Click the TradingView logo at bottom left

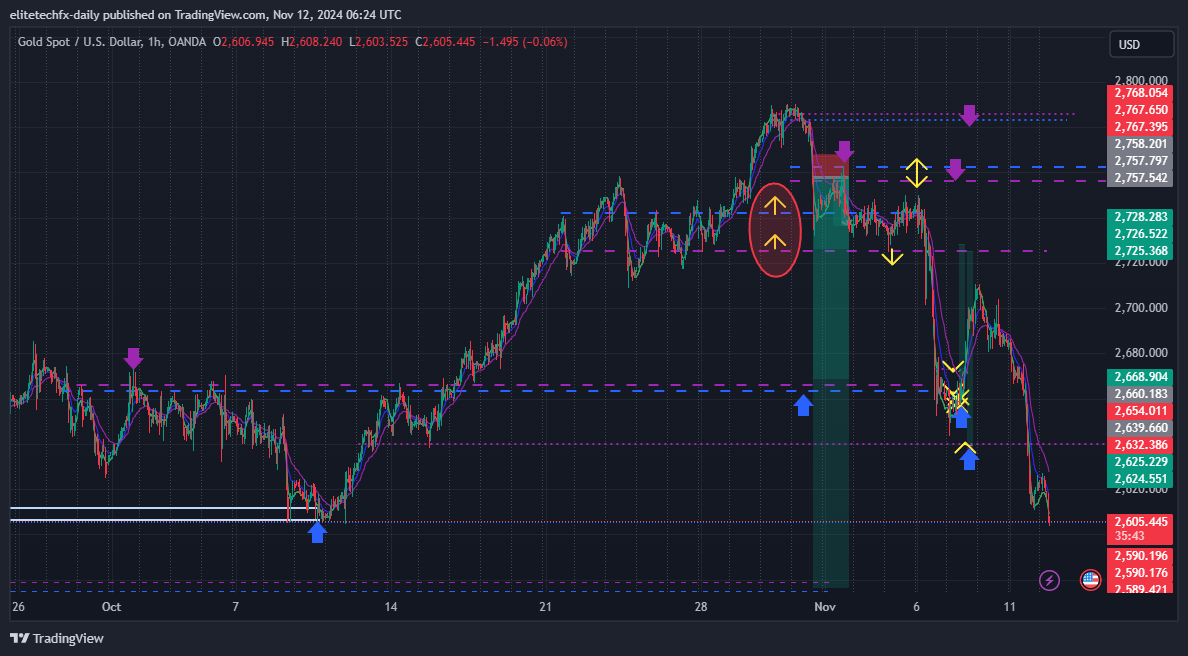(x=57, y=639)
